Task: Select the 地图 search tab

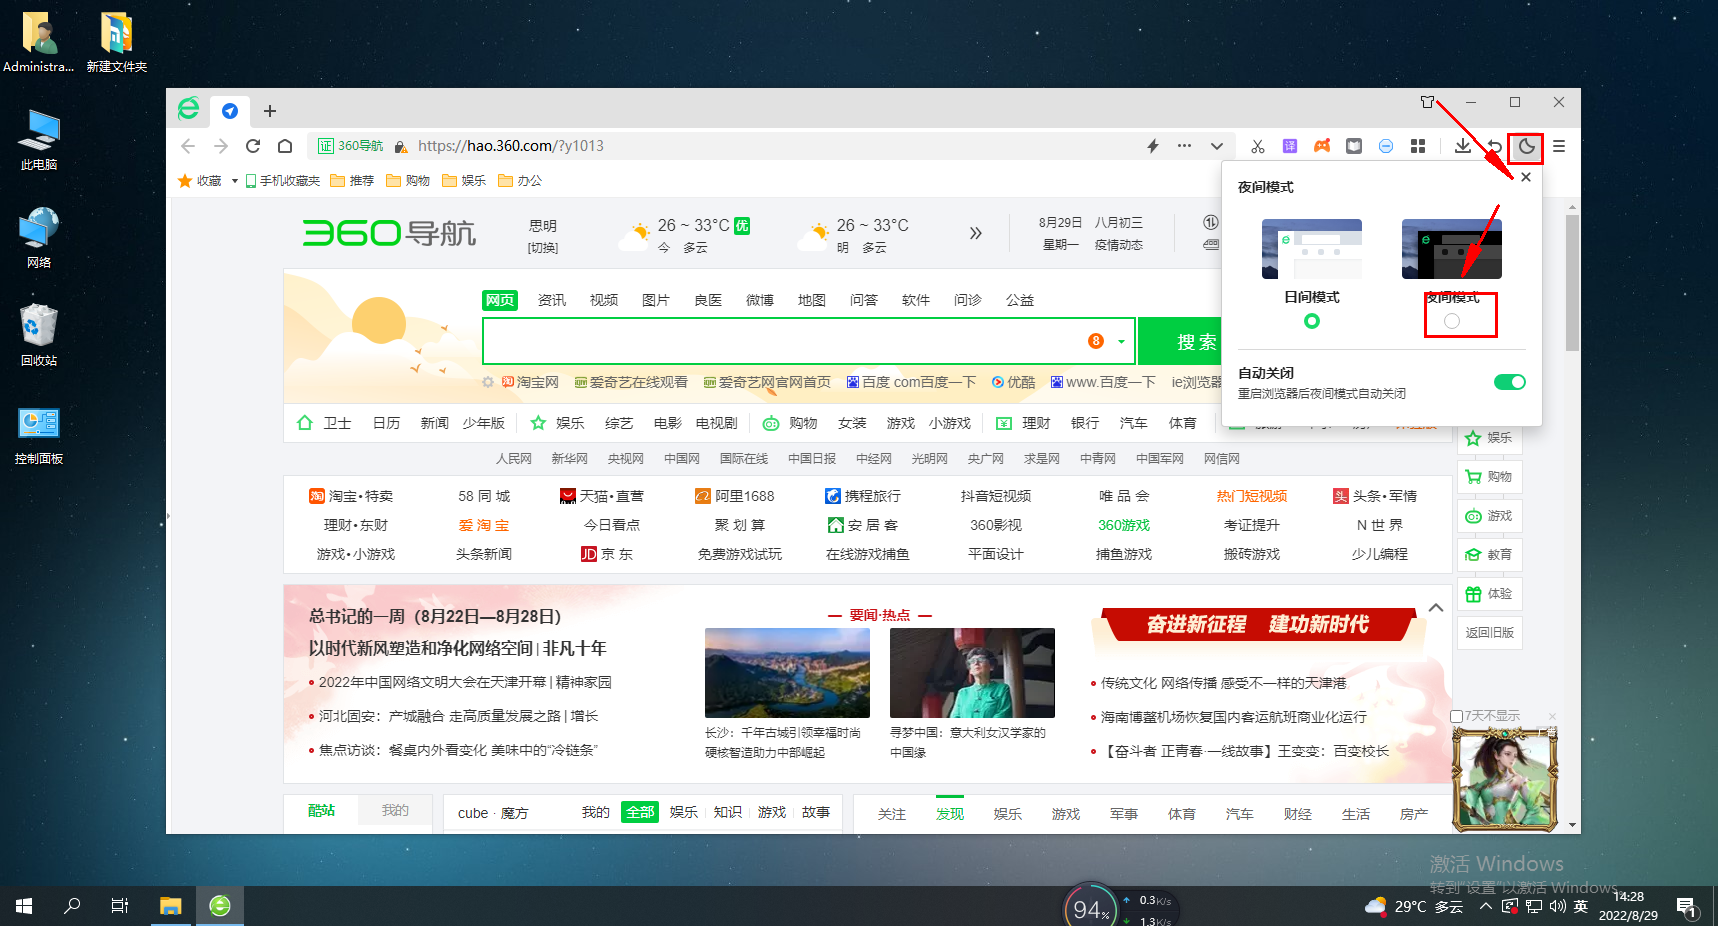Action: point(812,300)
